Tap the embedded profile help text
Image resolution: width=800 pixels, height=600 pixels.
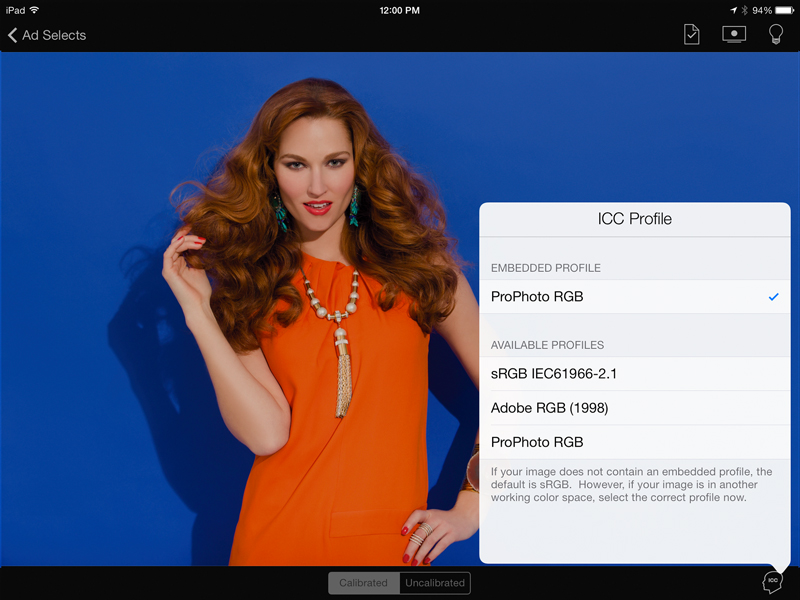click(x=632, y=485)
